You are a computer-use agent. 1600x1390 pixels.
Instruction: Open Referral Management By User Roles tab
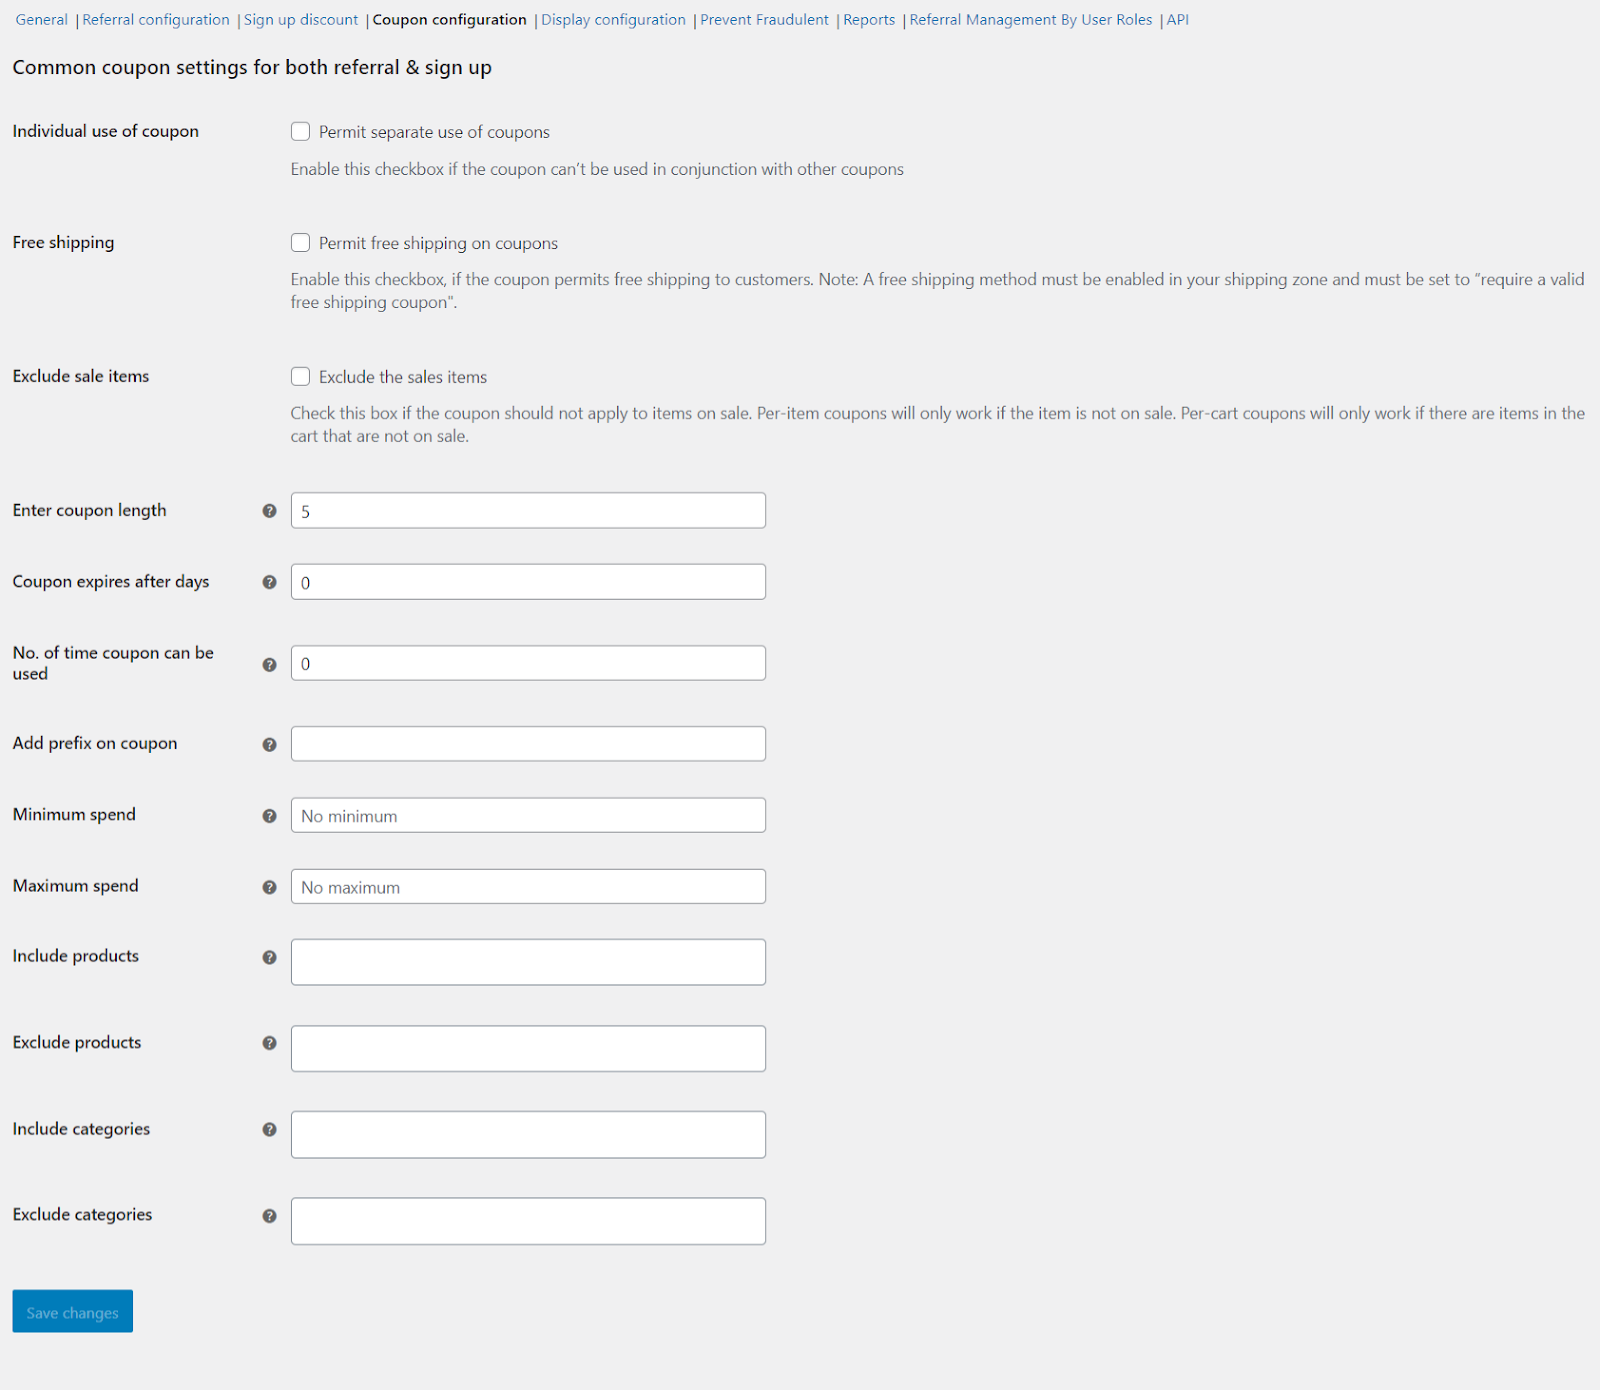[1031, 20]
